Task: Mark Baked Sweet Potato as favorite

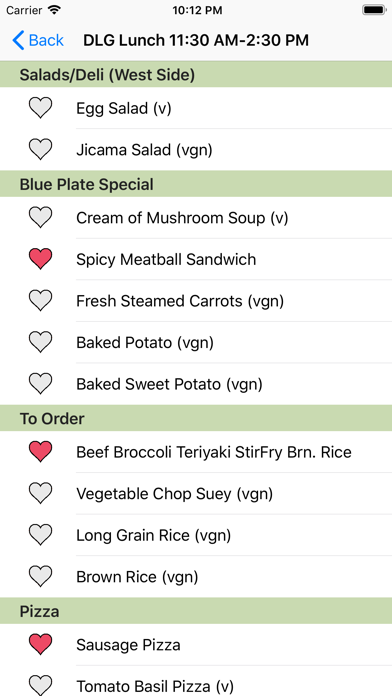Action: (x=40, y=384)
